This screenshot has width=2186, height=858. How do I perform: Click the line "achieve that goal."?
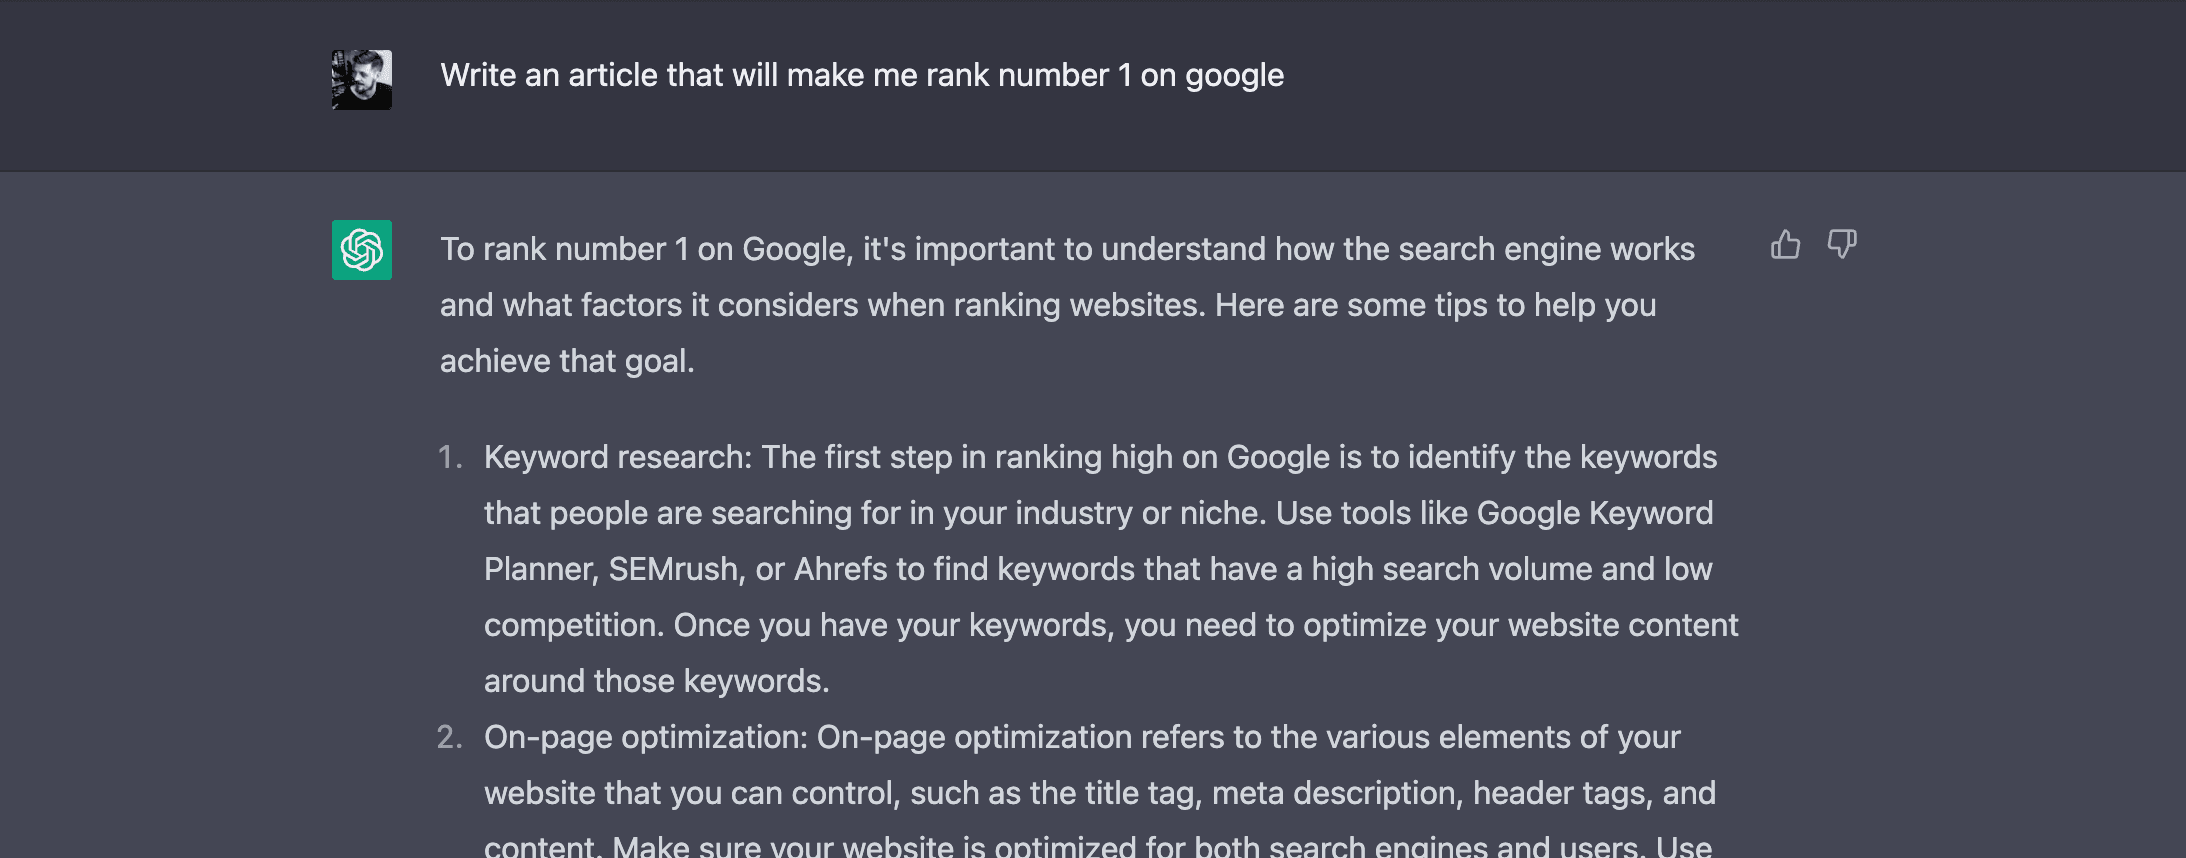click(567, 362)
